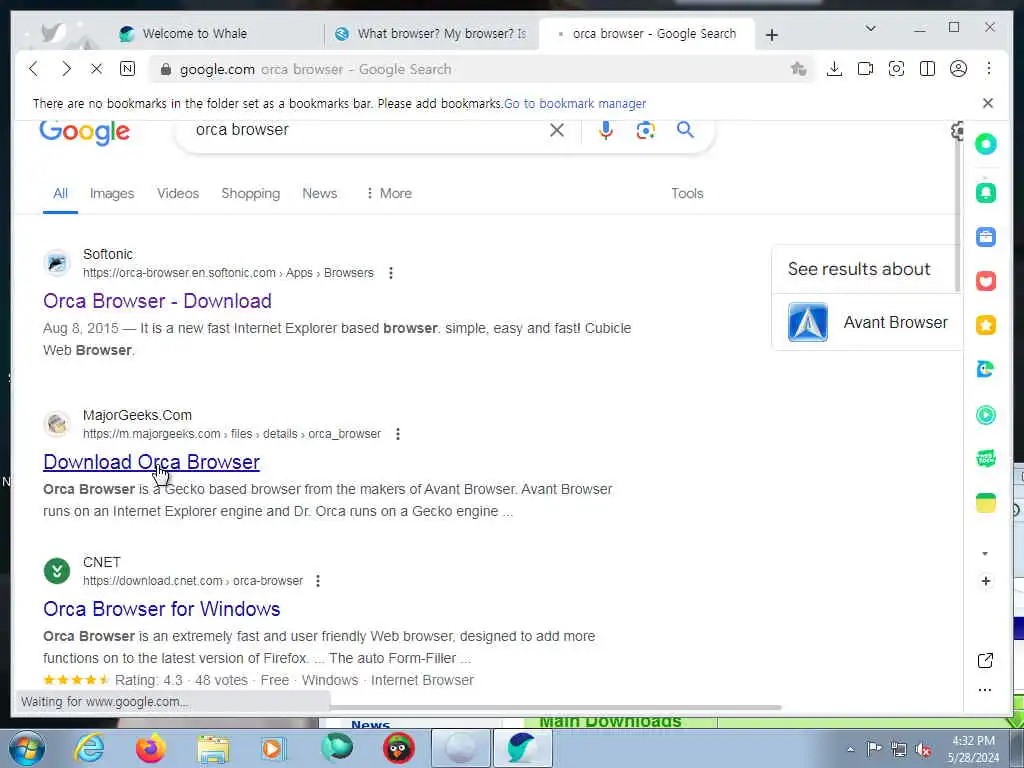Screen dimensions: 1024x768
Task: Open the red Pocket sidebar icon
Action: point(986,281)
